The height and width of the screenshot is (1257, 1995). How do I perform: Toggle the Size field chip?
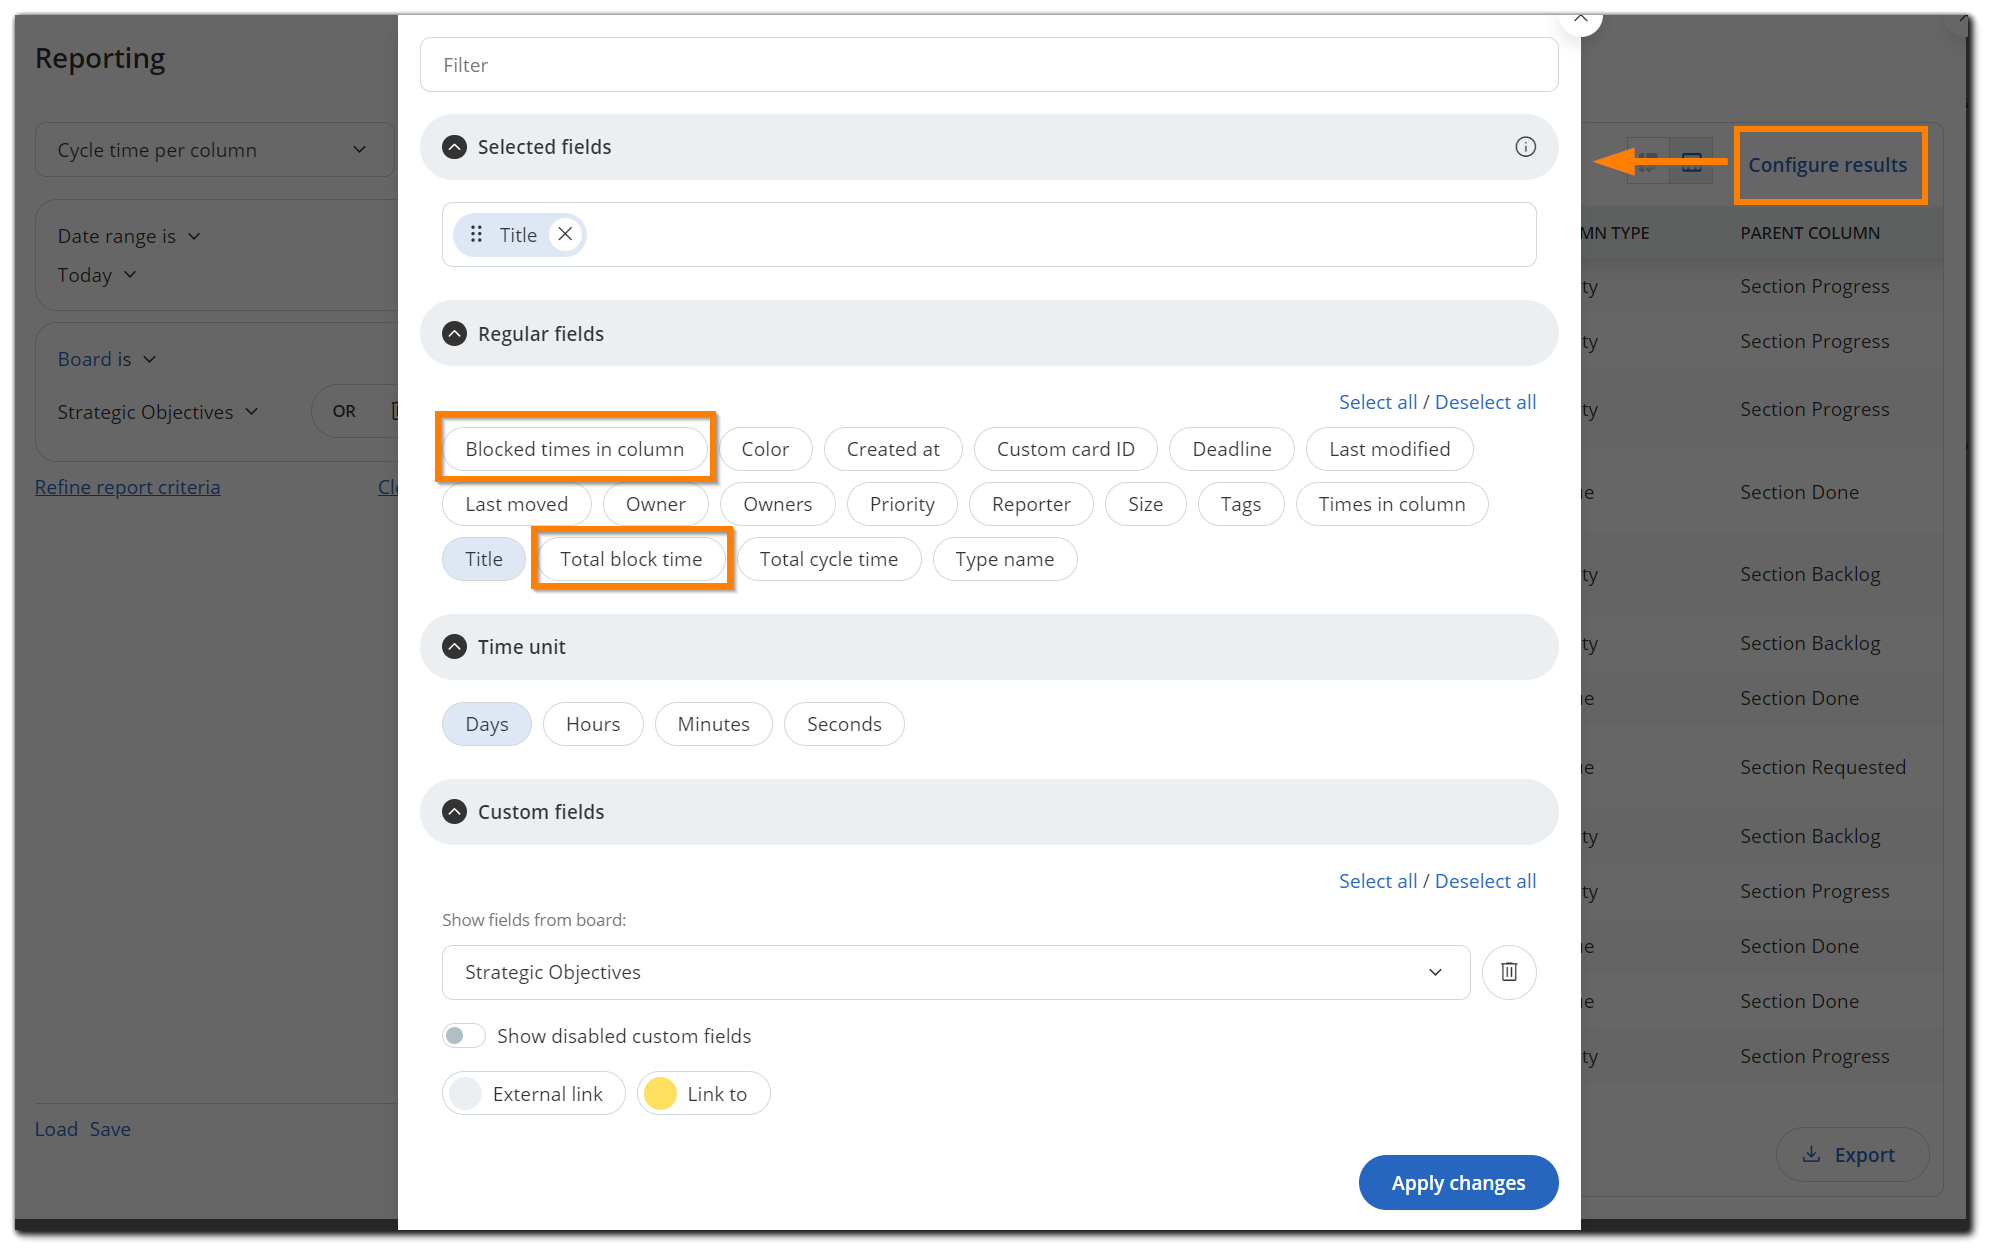(x=1145, y=504)
